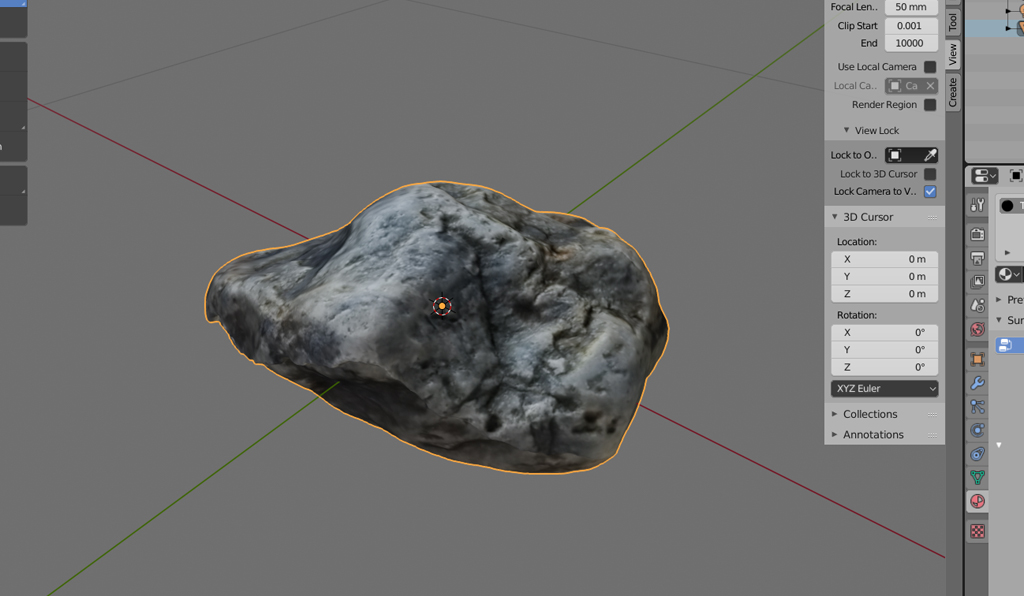Open the Modifiers wrench tab

(x=977, y=383)
